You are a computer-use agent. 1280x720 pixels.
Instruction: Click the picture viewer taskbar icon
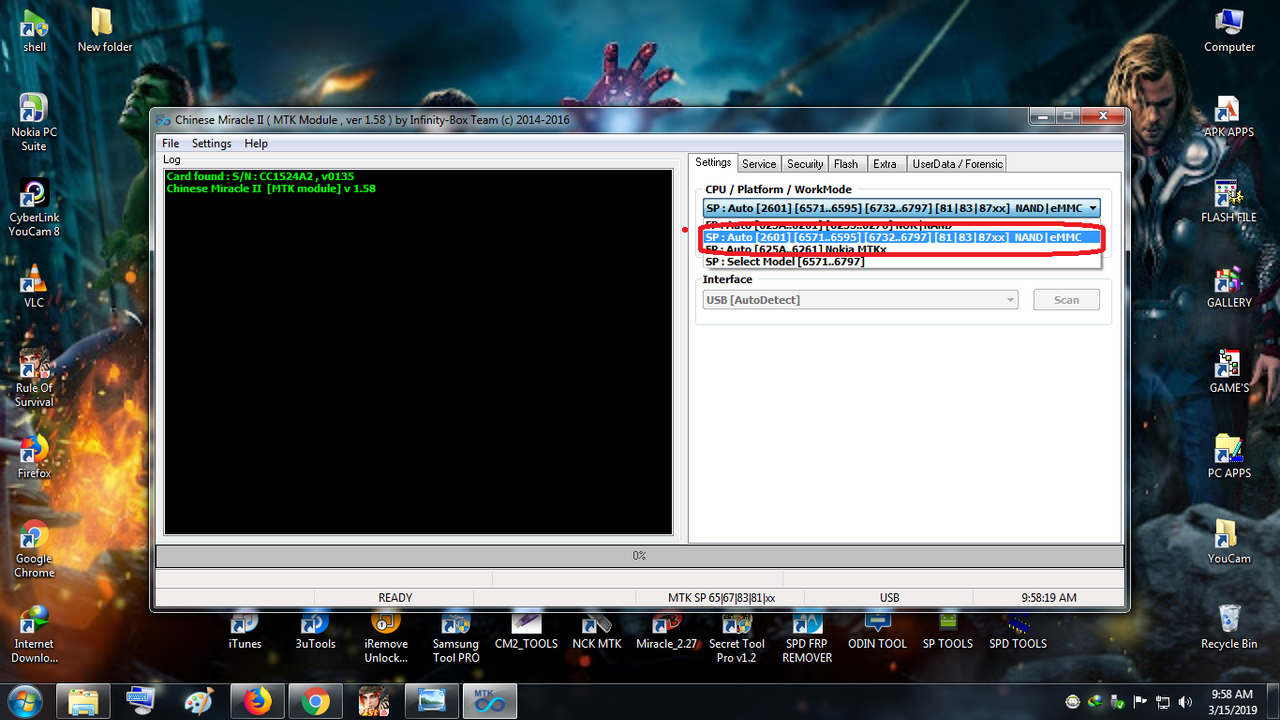pyautogui.click(x=431, y=701)
